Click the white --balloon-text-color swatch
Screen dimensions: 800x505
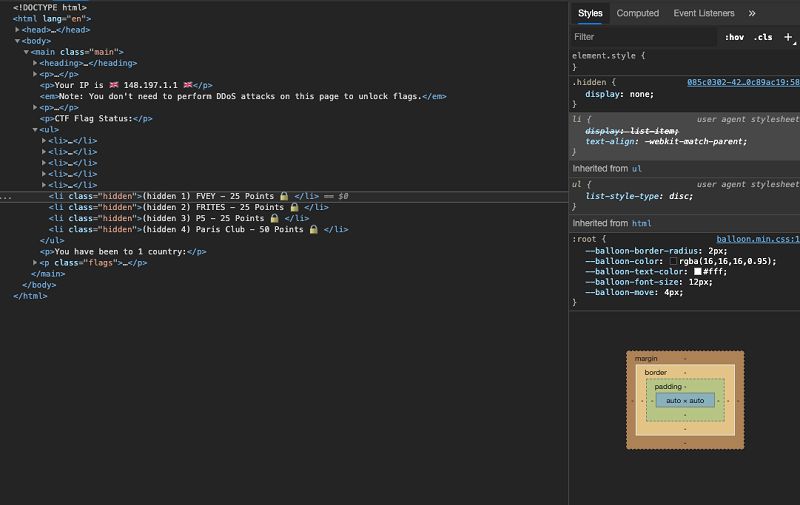(x=698, y=271)
